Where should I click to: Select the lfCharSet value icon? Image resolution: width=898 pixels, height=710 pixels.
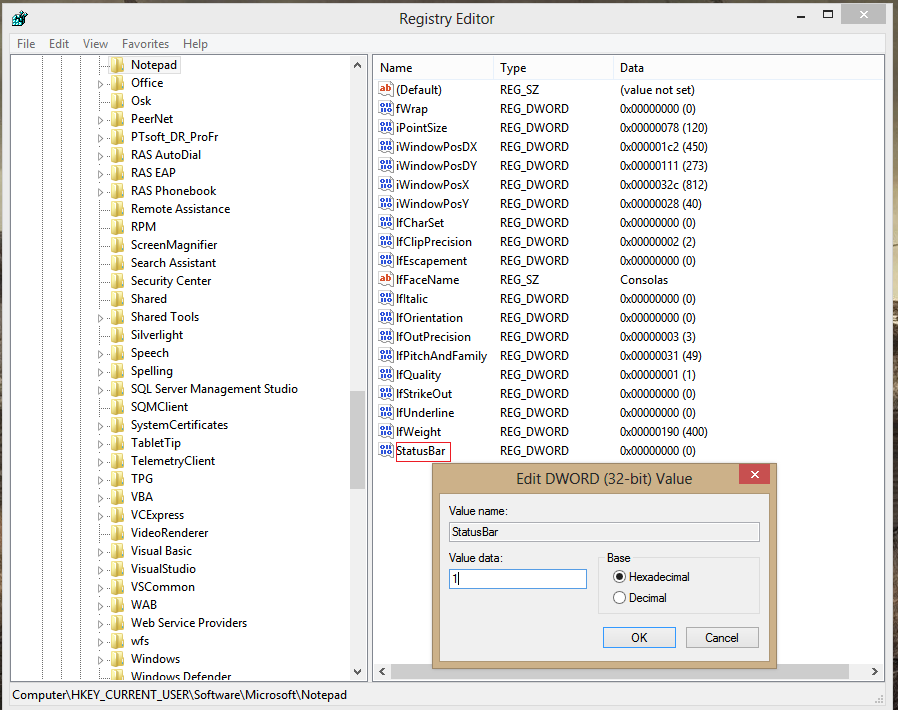pyautogui.click(x=386, y=222)
